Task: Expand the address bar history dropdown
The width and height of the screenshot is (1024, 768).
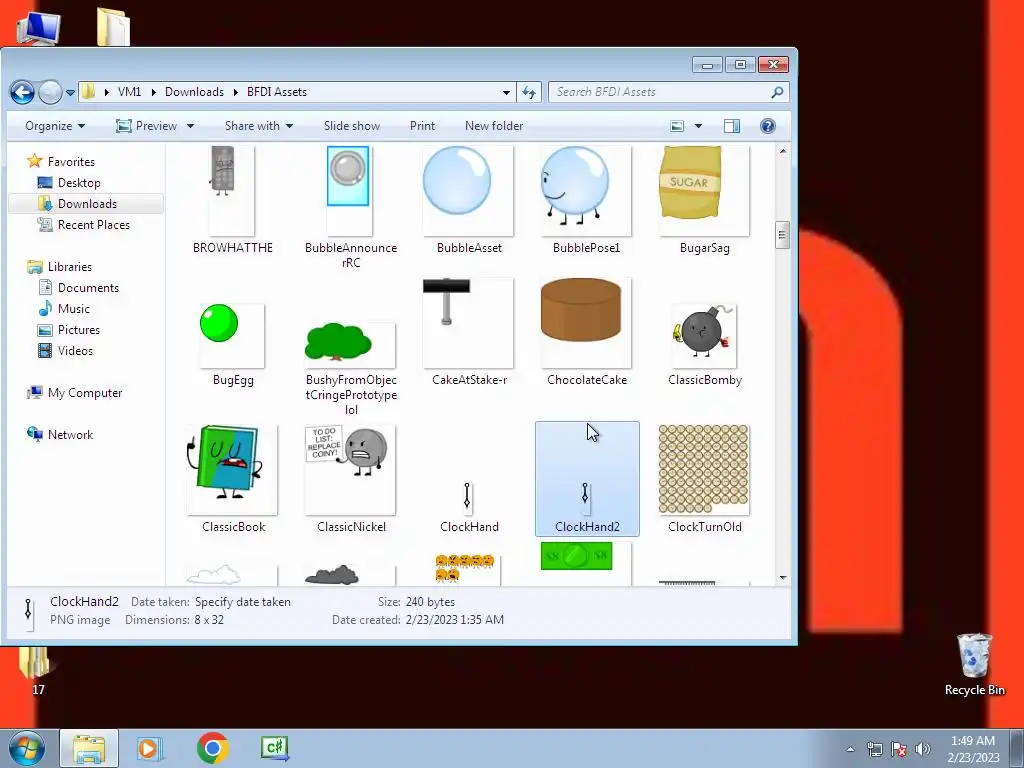Action: pos(506,93)
